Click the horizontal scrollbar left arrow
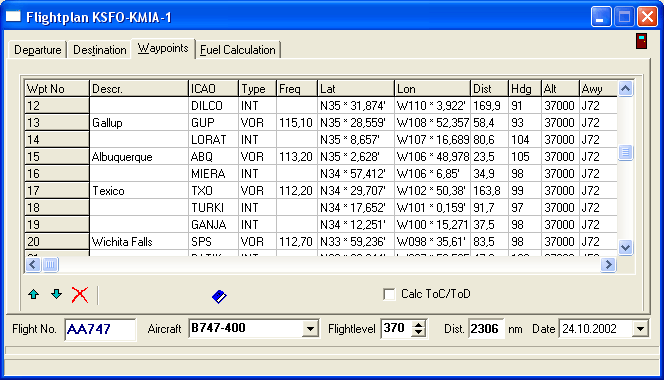Image resolution: width=664 pixels, height=380 pixels. [33, 265]
